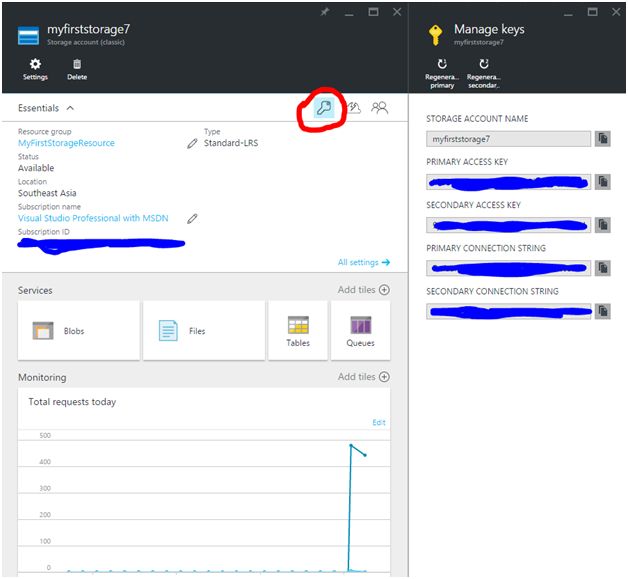Edit subscription name with pencil icon
The width and height of the screenshot is (628, 579).
coord(192,218)
